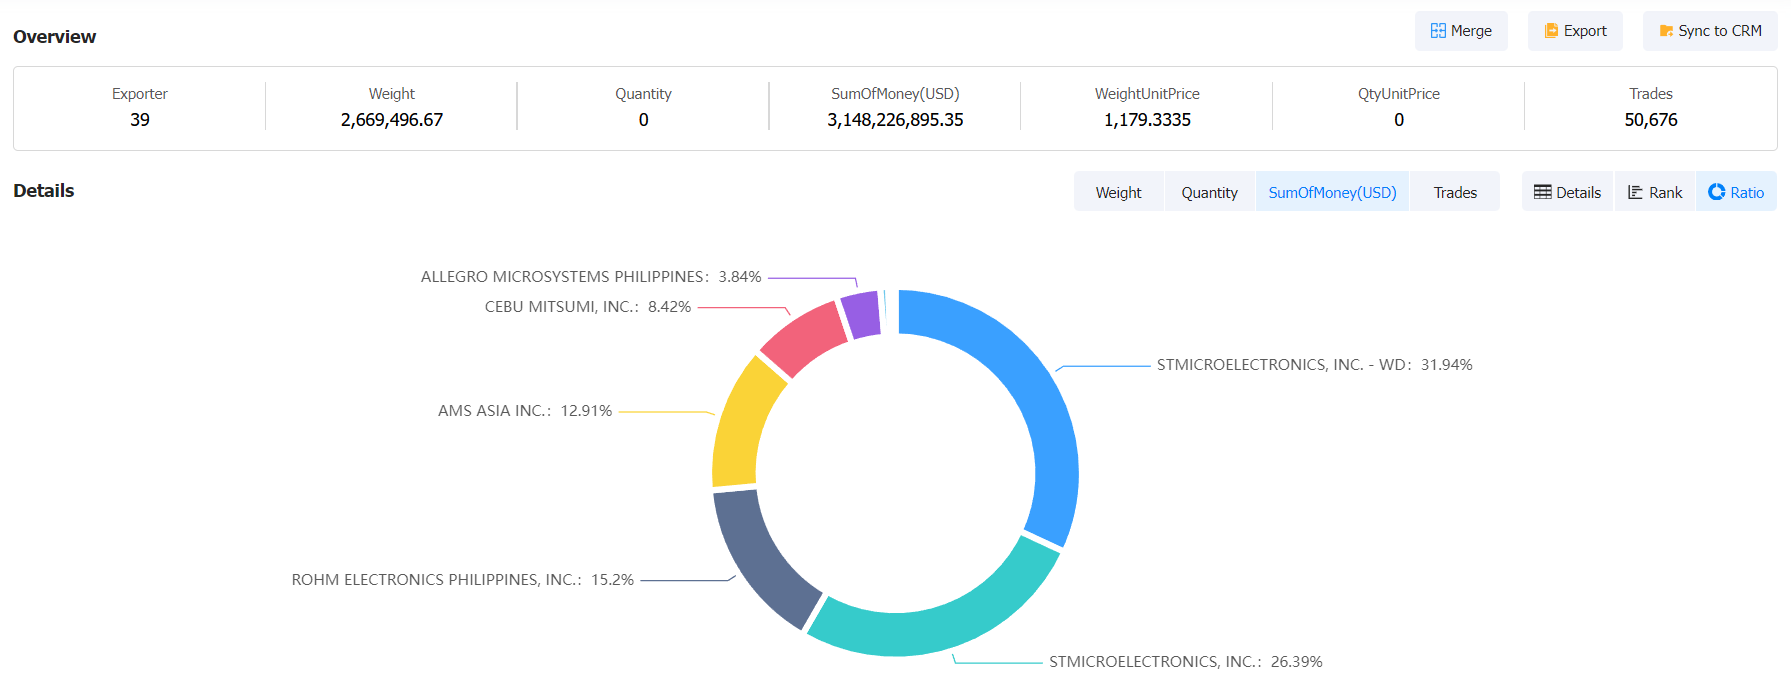The image size is (1791, 683).
Task: Click the WeightUnitPrice value 1,179.3335
Action: pyautogui.click(x=1147, y=120)
